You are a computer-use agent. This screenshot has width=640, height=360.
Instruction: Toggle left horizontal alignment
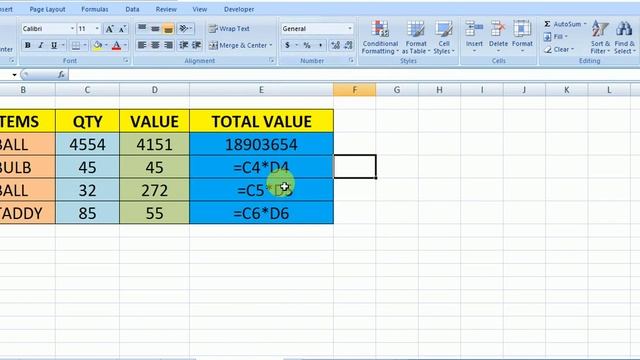click(142, 45)
